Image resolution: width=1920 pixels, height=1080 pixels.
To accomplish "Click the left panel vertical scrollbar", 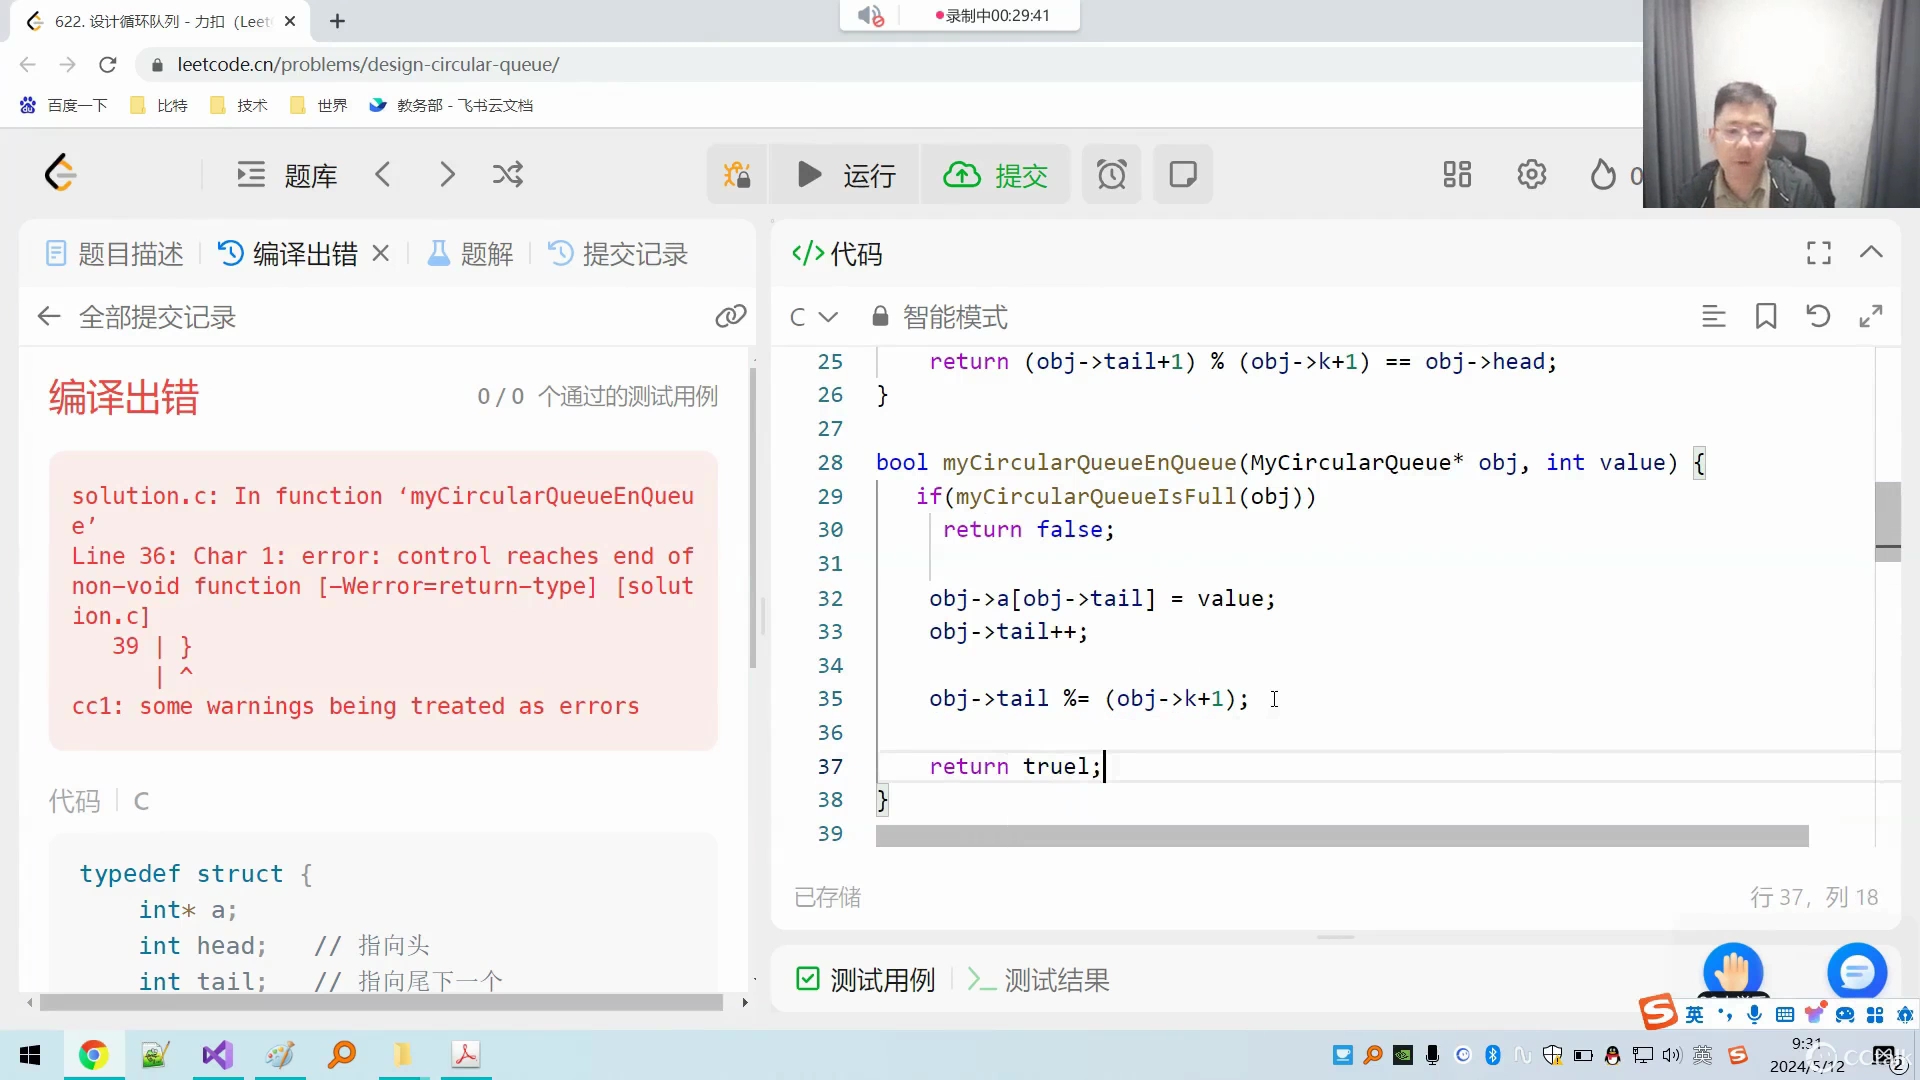I will point(753,518).
